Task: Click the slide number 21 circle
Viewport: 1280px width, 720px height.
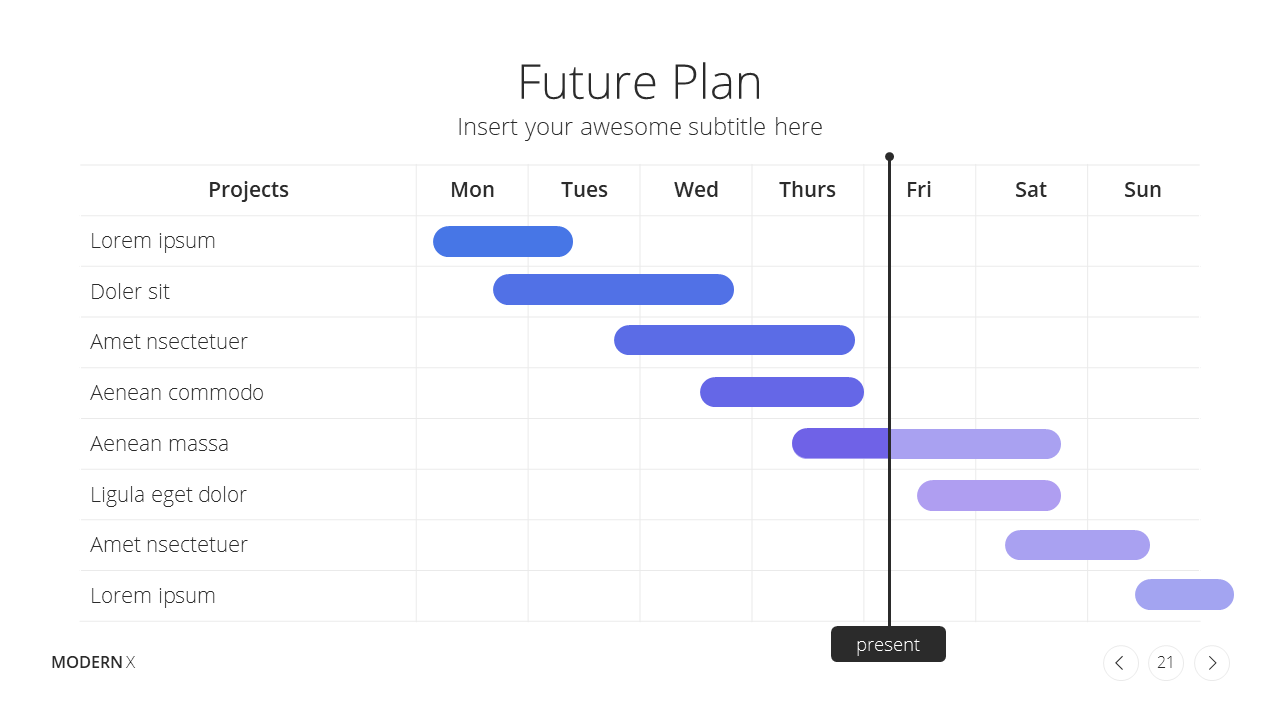Action: (x=1166, y=663)
